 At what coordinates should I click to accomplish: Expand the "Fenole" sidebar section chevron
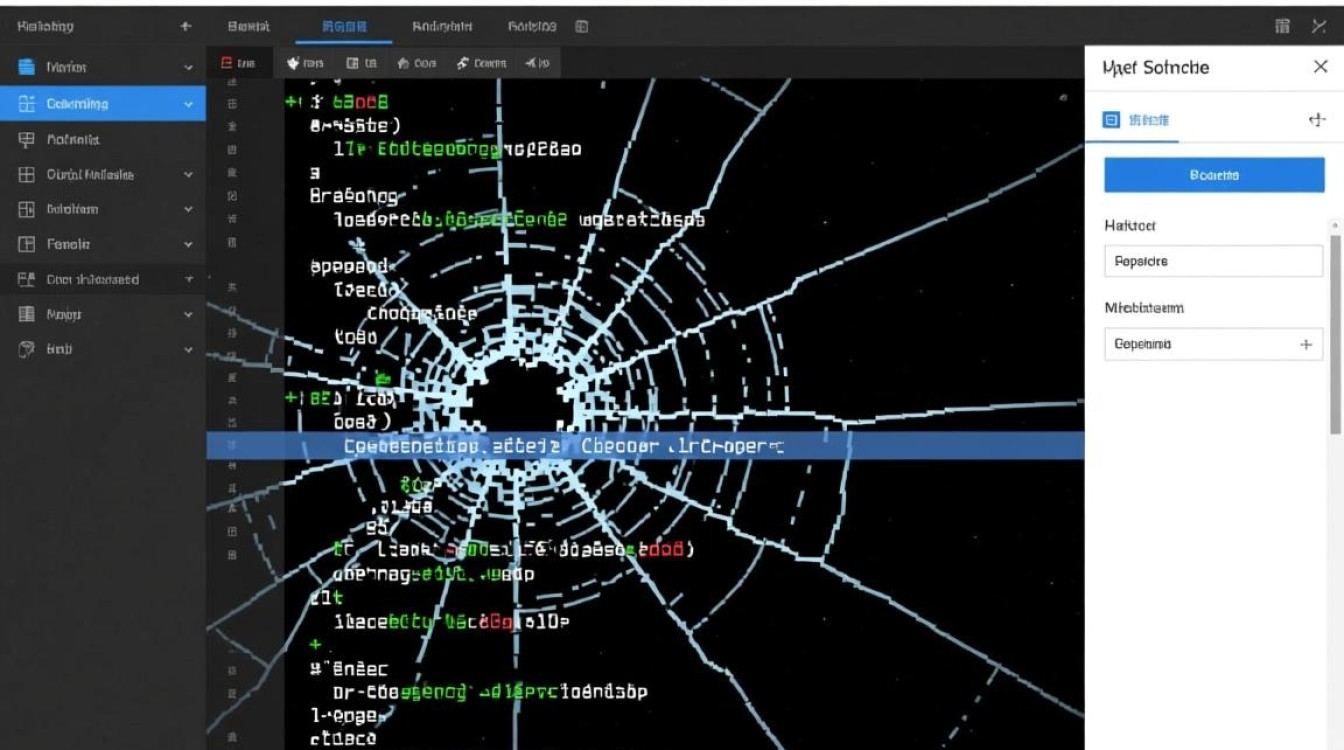tap(188, 244)
